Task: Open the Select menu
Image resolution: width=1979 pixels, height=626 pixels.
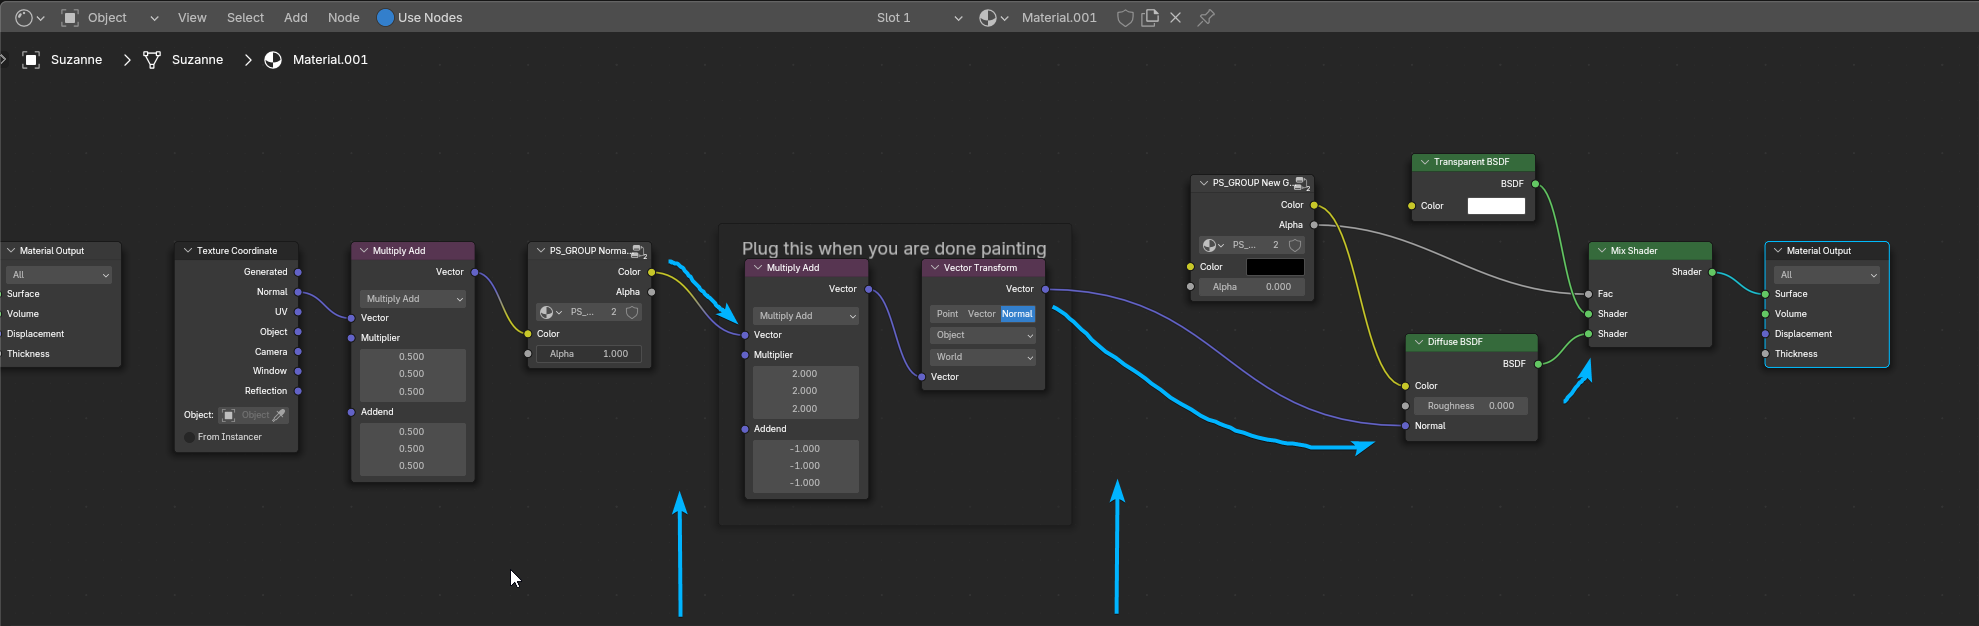Action: click(245, 18)
